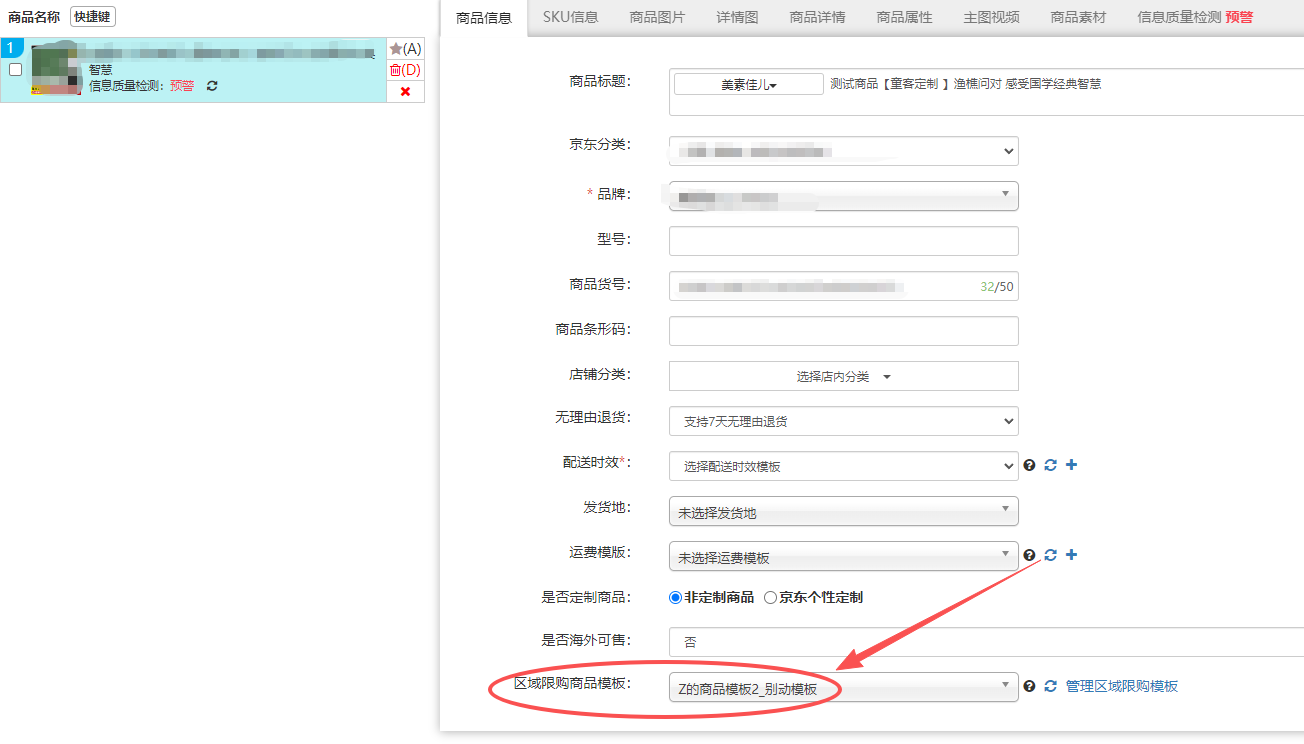1304x744 pixels.
Task: Refresh the 区域限购商品模板 list
Action: point(1050,687)
